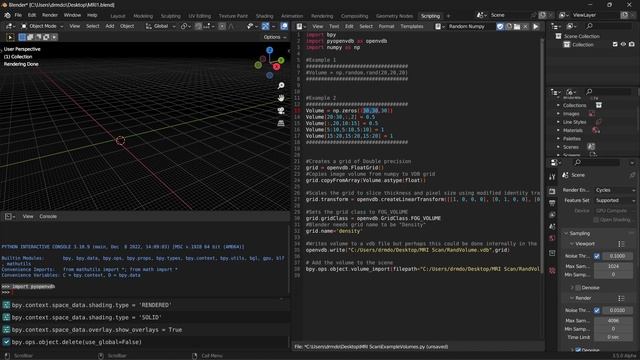Toggle viewport overlays button in header
This screenshot has height=360, width=640.
coord(284,27)
